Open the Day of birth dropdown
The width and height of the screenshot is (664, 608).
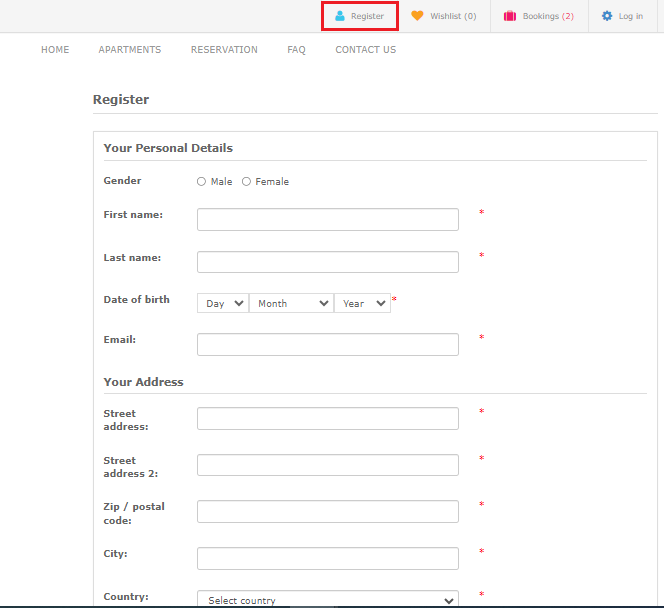click(223, 304)
